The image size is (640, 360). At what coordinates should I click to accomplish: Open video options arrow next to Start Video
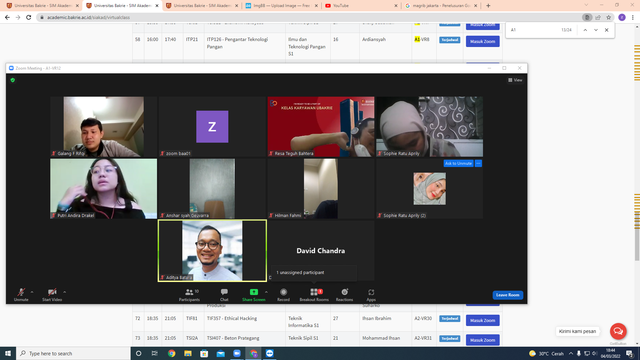pyautogui.click(x=64, y=292)
